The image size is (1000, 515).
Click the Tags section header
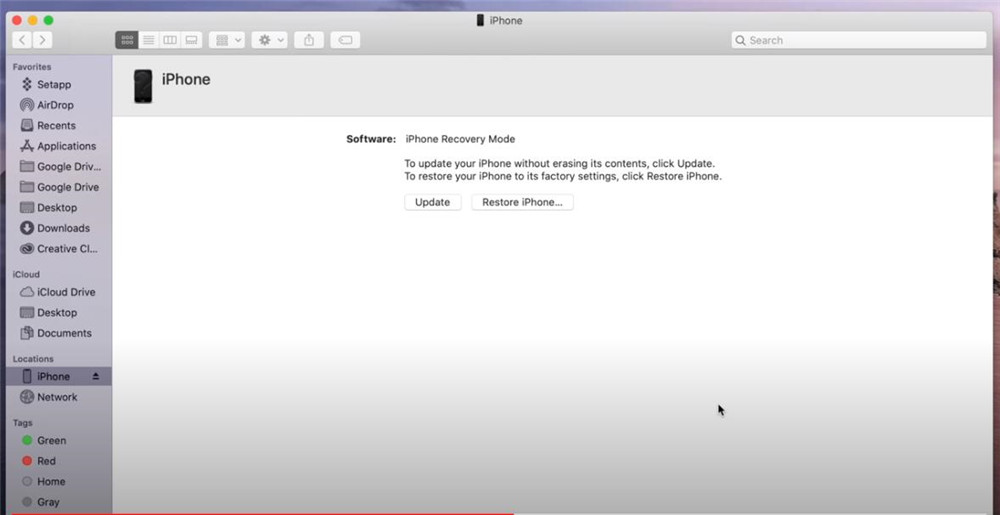coord(22,423)
